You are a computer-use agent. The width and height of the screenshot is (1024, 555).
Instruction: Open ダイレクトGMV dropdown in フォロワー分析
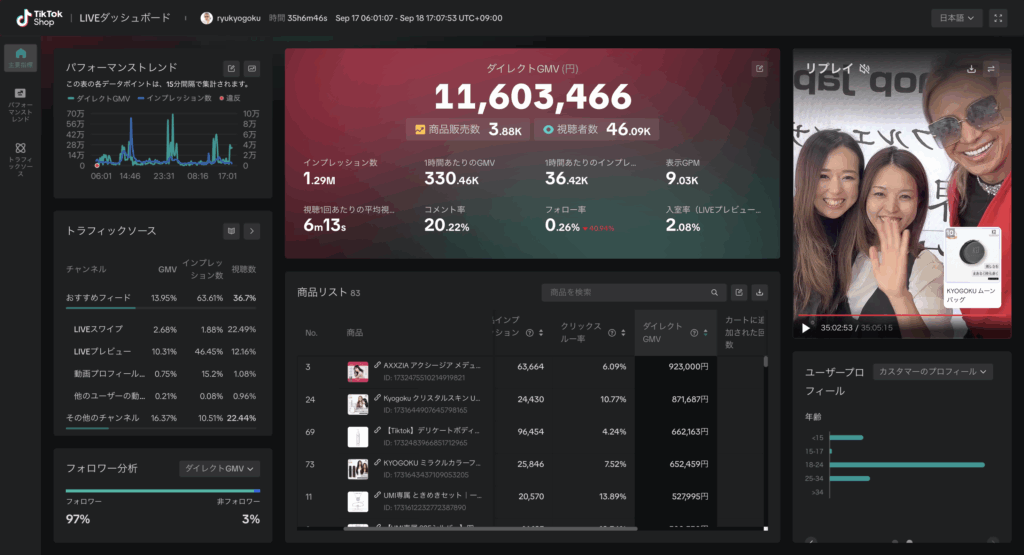[x=219, y=468]
